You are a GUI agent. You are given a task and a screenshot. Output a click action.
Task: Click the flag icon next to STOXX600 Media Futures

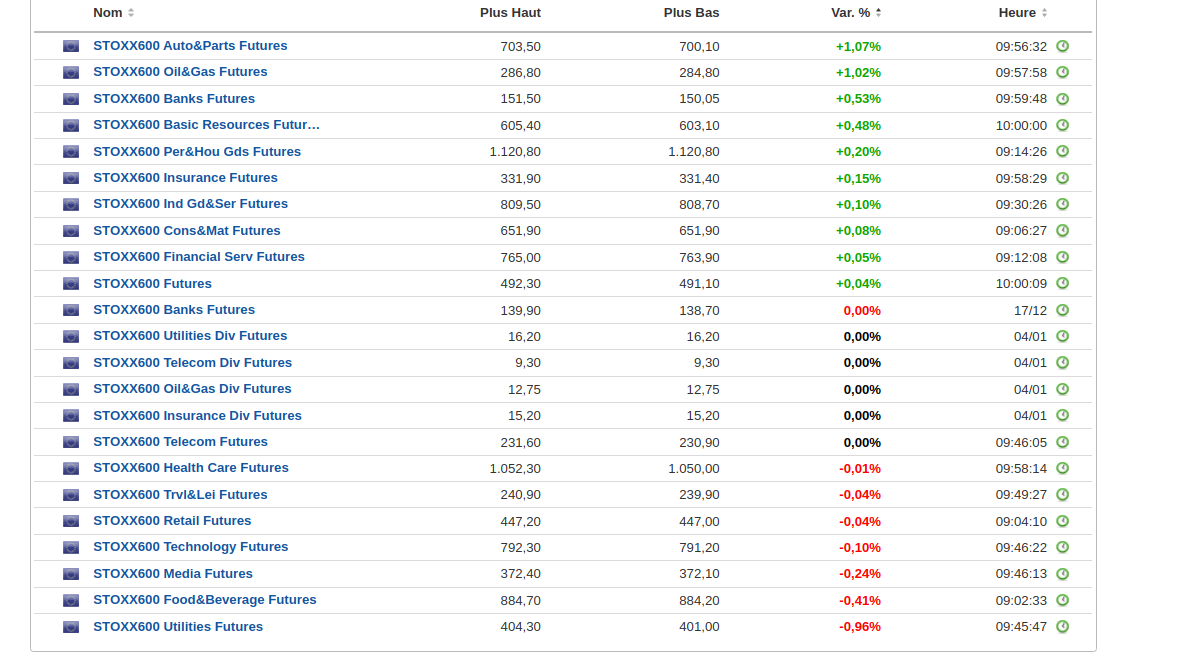[71, 574]
